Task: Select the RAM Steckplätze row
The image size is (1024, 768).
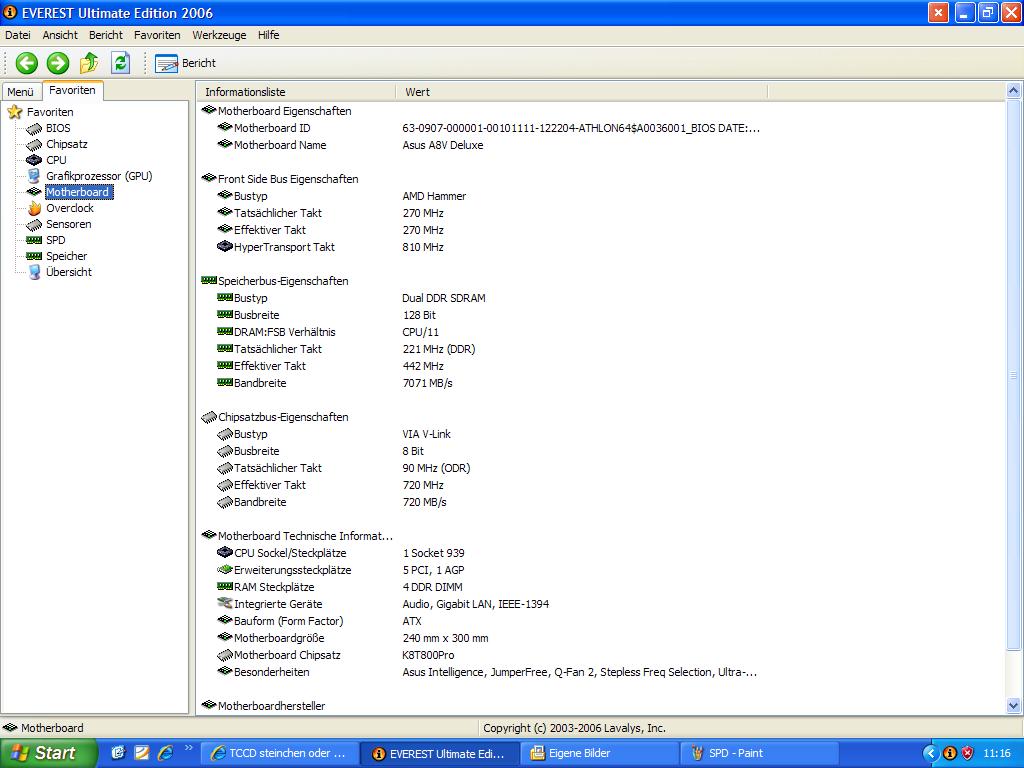Action: 340,587
